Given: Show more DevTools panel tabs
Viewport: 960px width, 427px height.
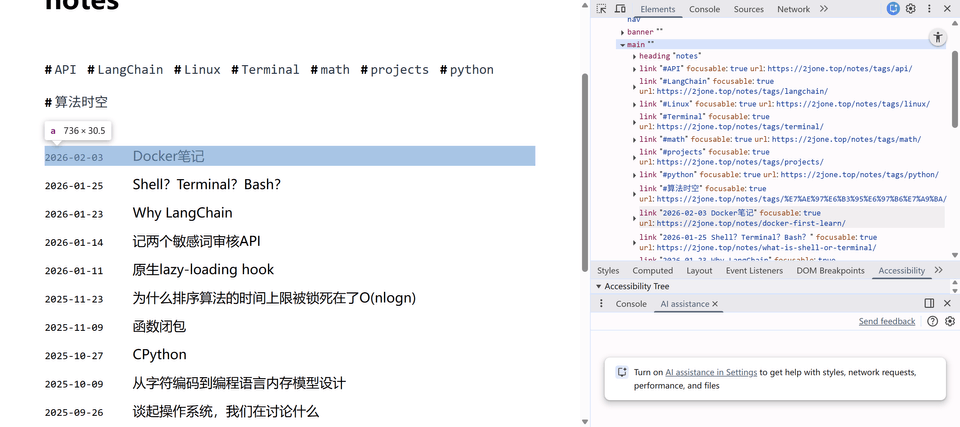Looking at the screenshot, I should click(x=824, y=9).
